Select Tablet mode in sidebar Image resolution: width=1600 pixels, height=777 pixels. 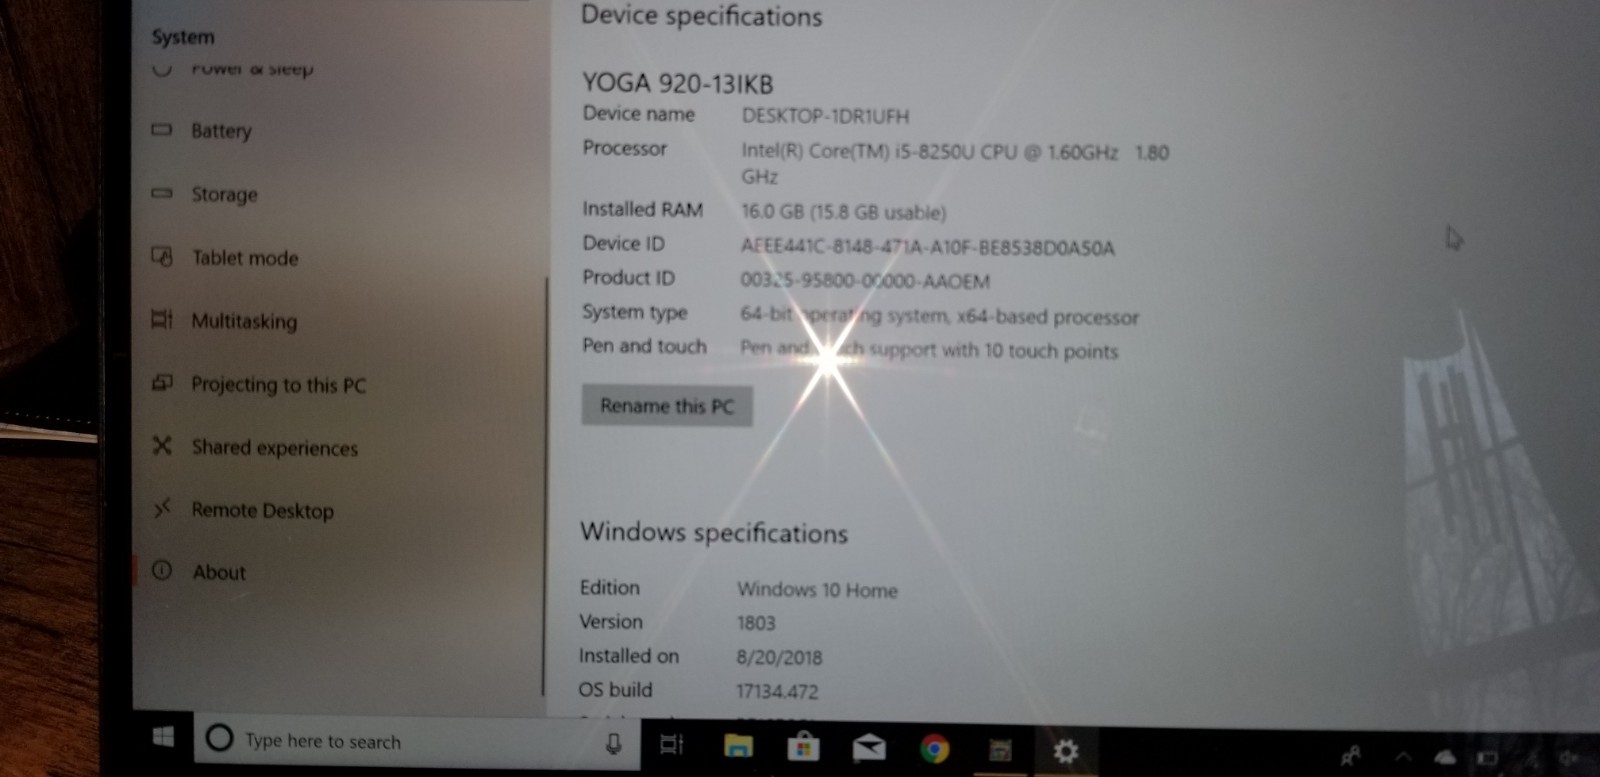pos(245,258)
